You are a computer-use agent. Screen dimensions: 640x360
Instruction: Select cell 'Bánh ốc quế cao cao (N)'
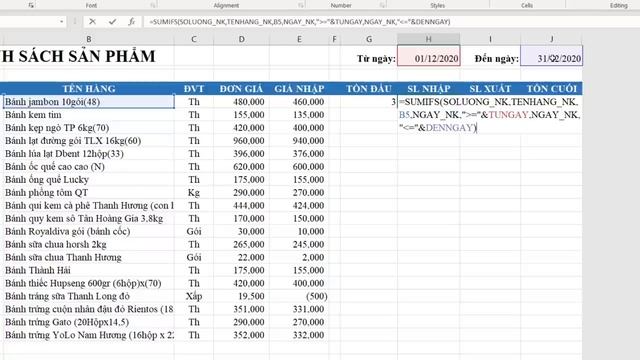(89, 167)
